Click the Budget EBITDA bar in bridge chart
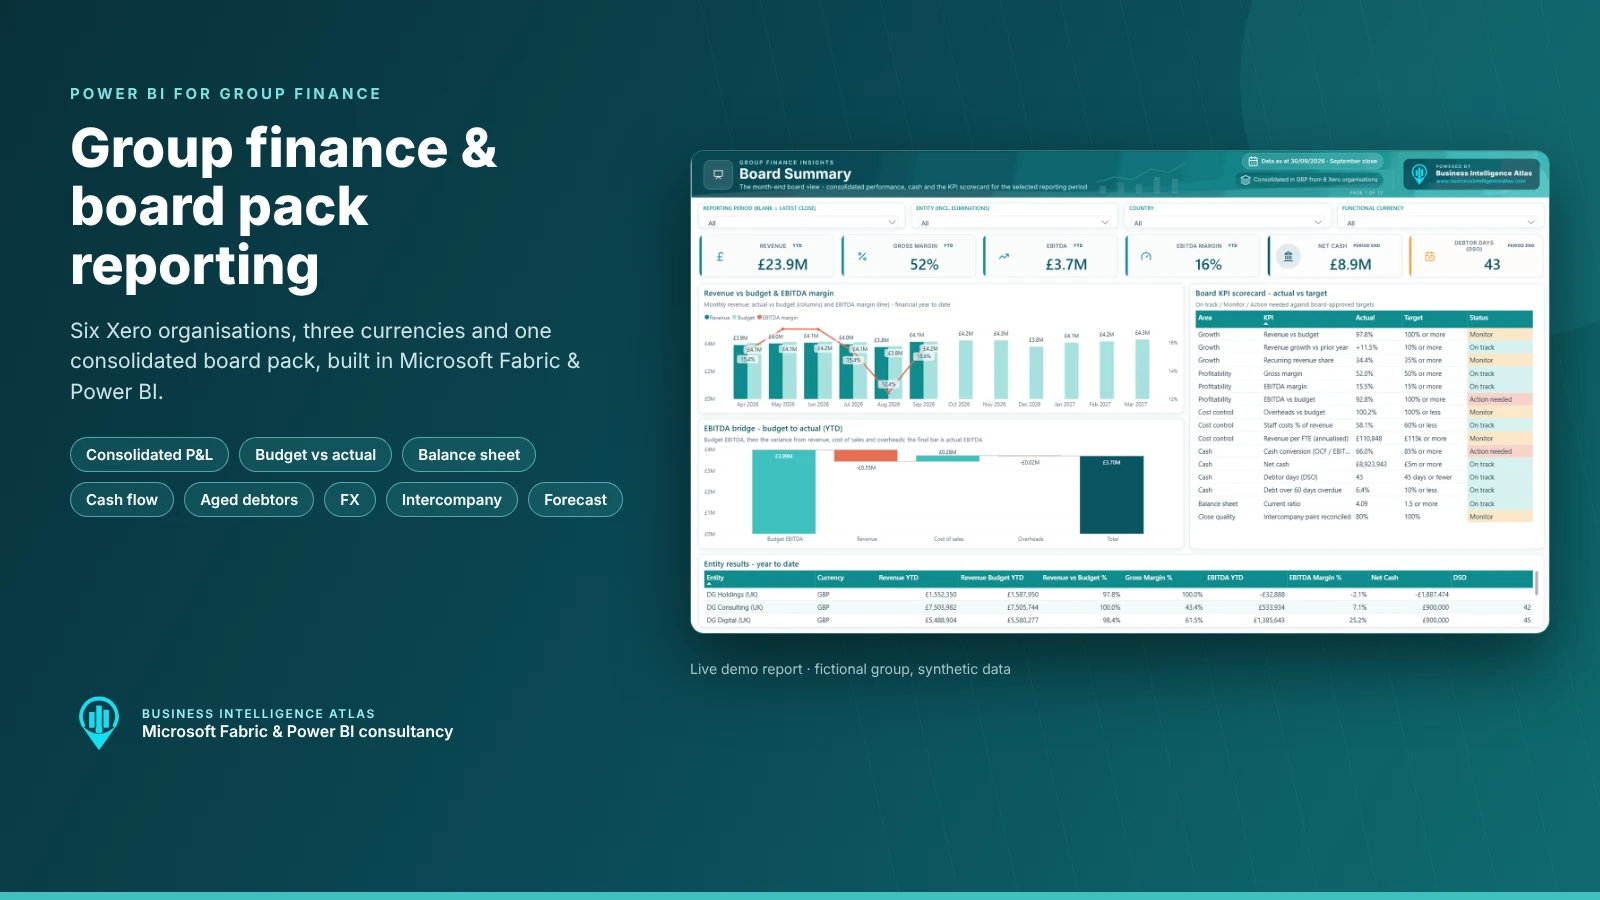 [x=783, y=492]
